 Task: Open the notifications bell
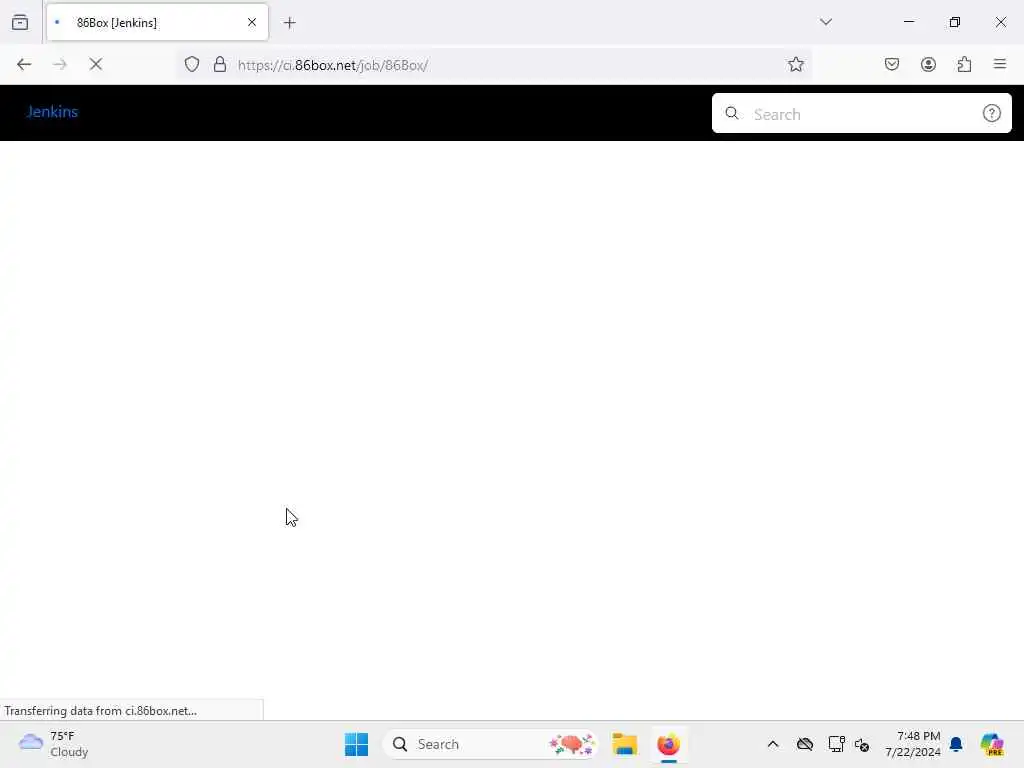click(956, 744)
